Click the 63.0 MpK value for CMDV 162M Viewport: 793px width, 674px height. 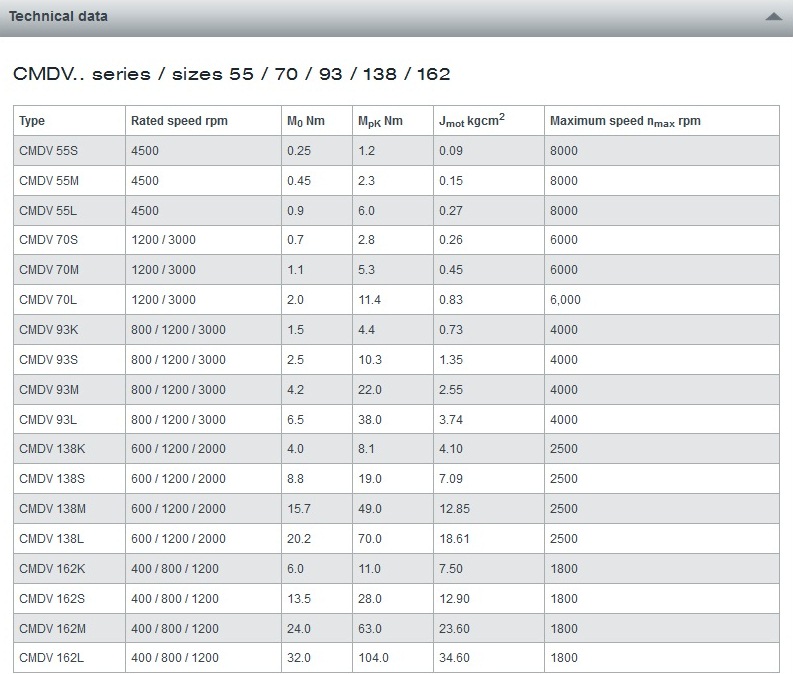pyautogui.click(x=370, y=628)
